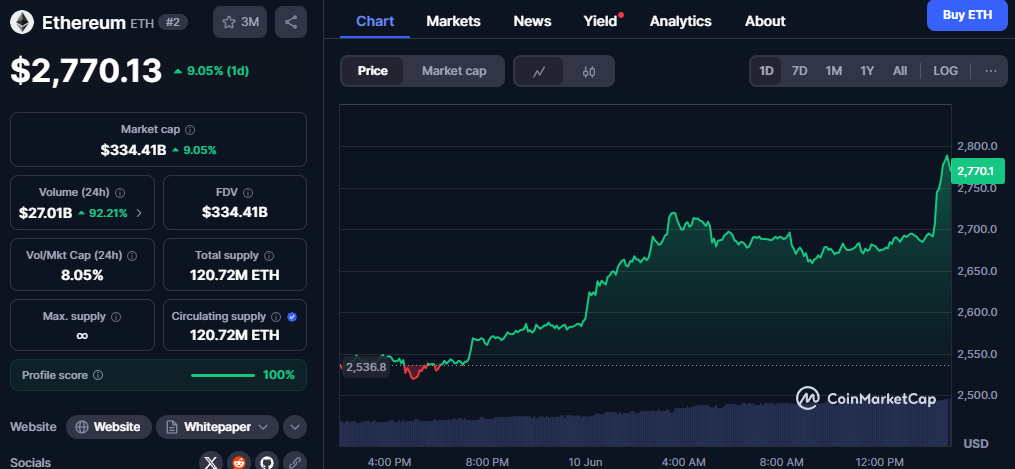Switch to line chart icon

tap(539, 71)
